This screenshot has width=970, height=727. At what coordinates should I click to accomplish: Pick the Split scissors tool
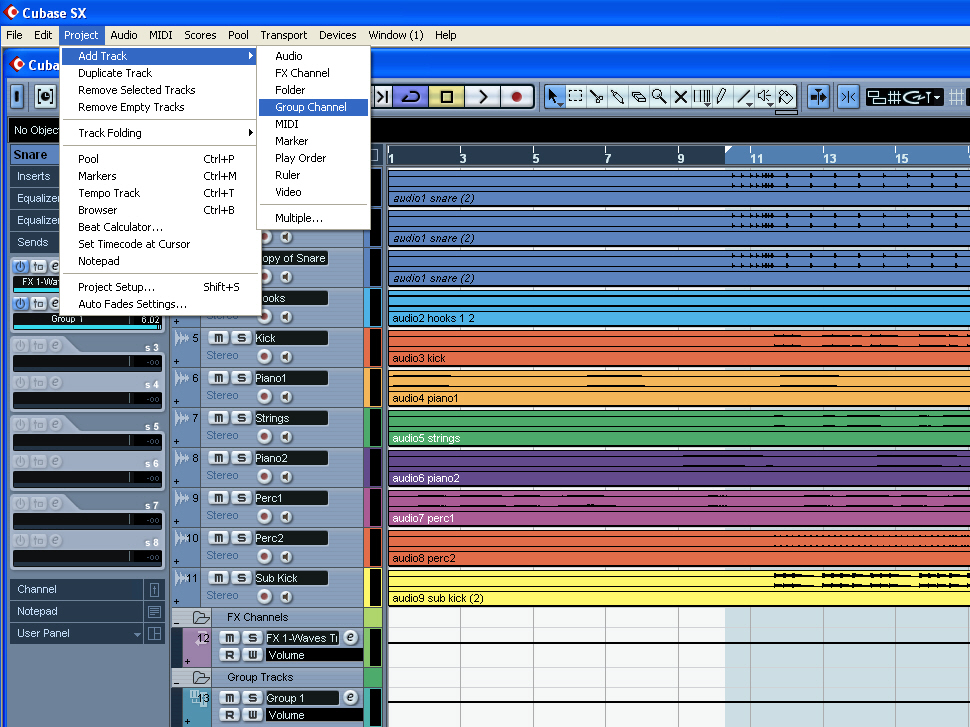click(596, 97)
